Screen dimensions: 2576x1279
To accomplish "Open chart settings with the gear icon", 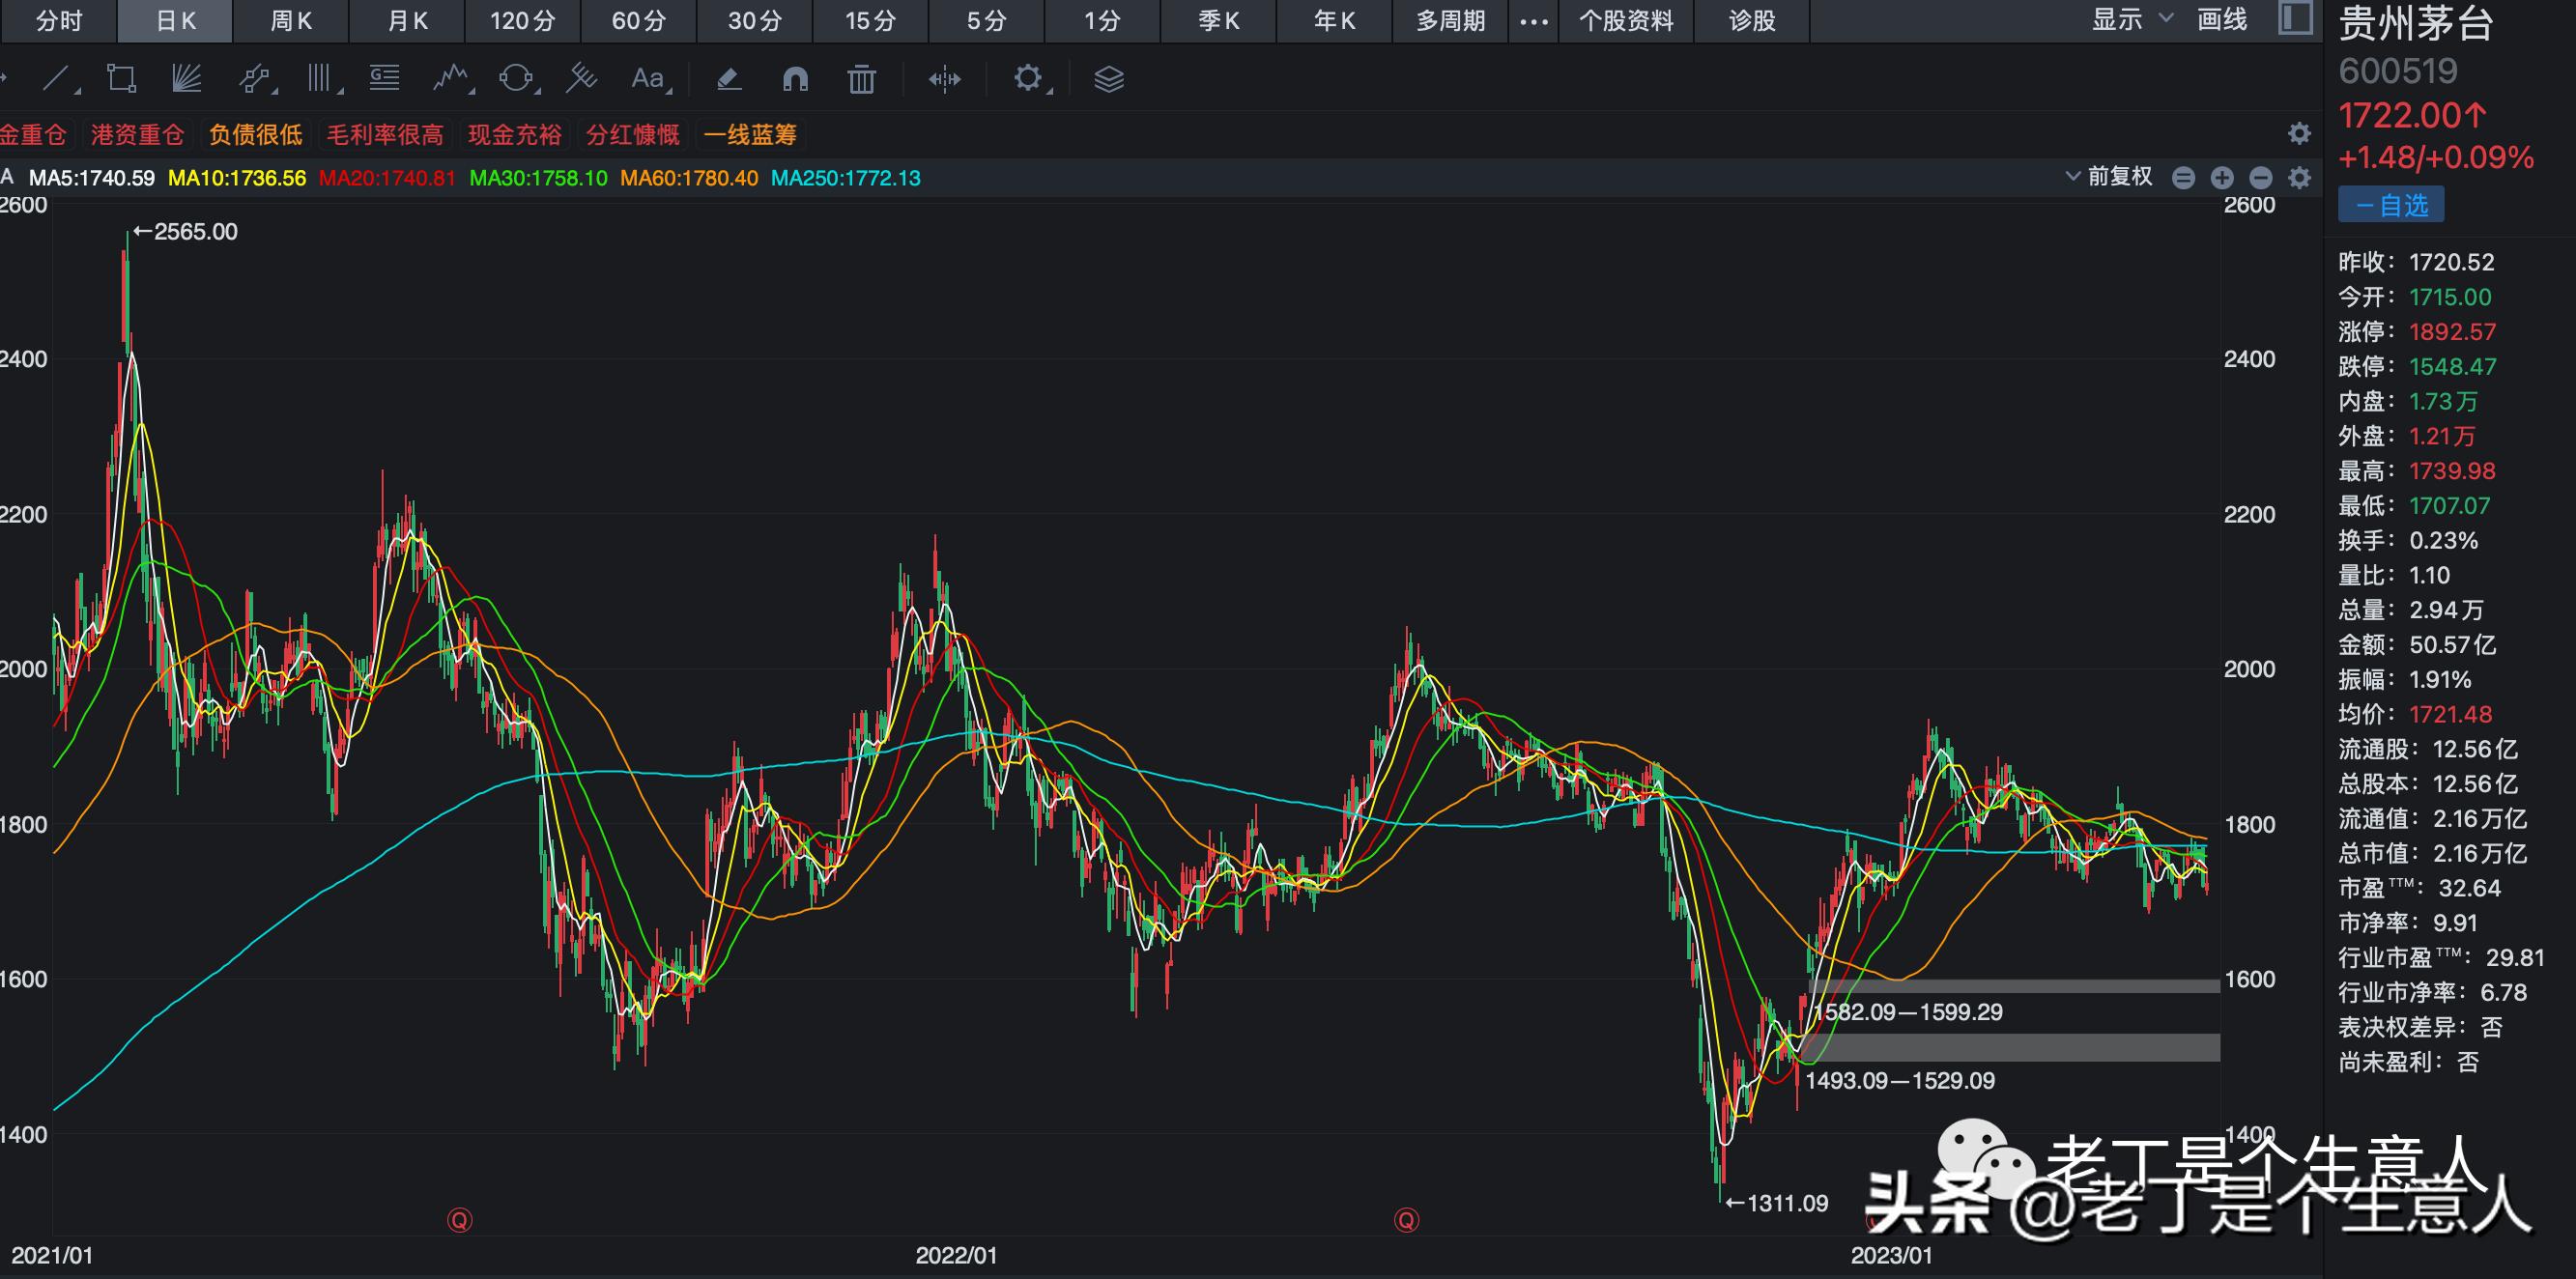I will [x=1030, y=79].
